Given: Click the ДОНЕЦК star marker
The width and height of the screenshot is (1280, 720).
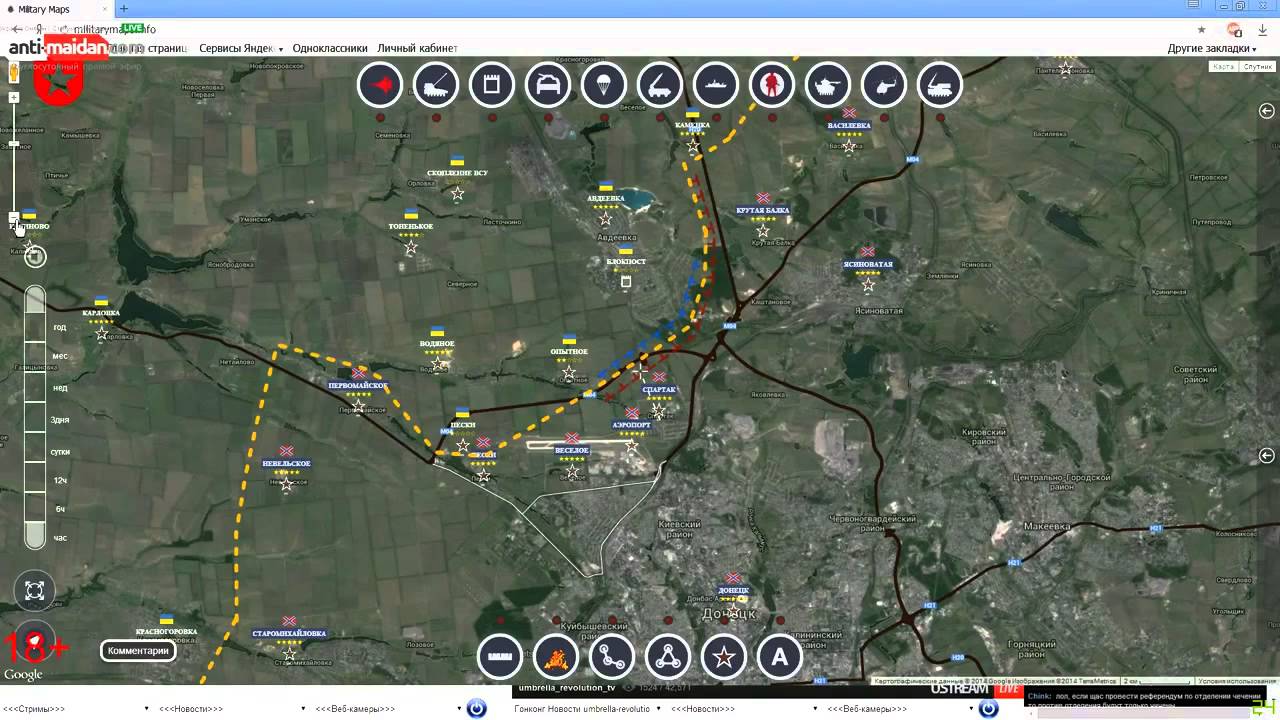Looking at the screenshot, I should pyautogui.click(x=733, y=608).
